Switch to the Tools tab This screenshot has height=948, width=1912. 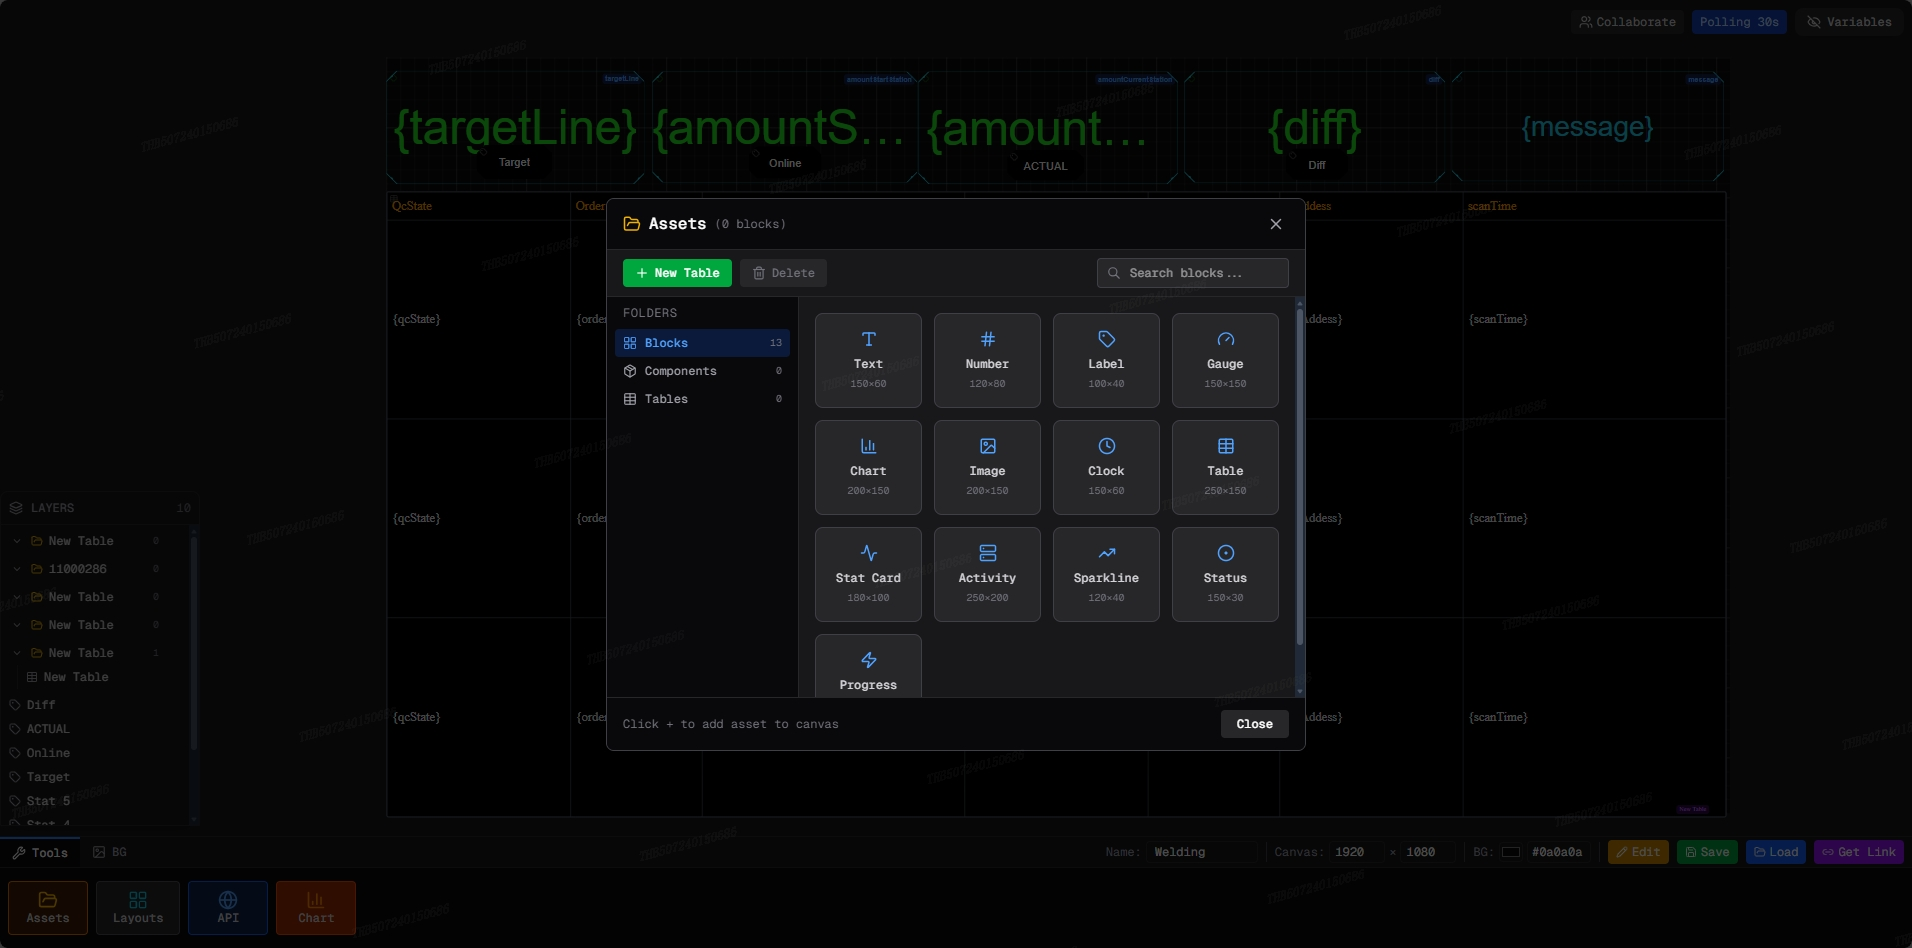click(x=40, y=853)
